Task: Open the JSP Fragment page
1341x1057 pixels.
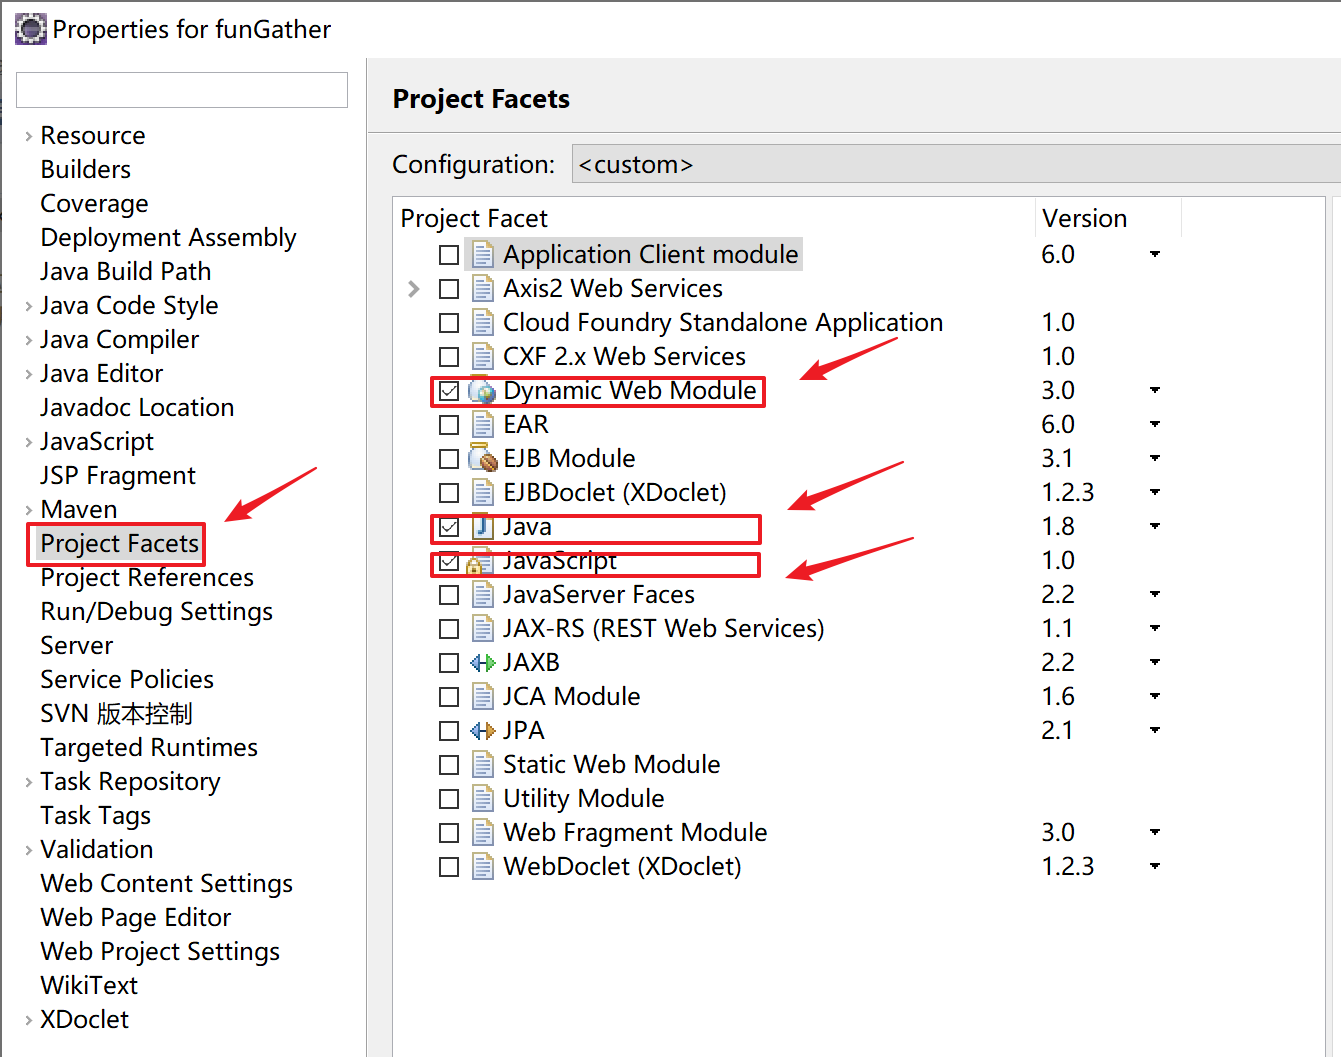Action: (118, 476)
